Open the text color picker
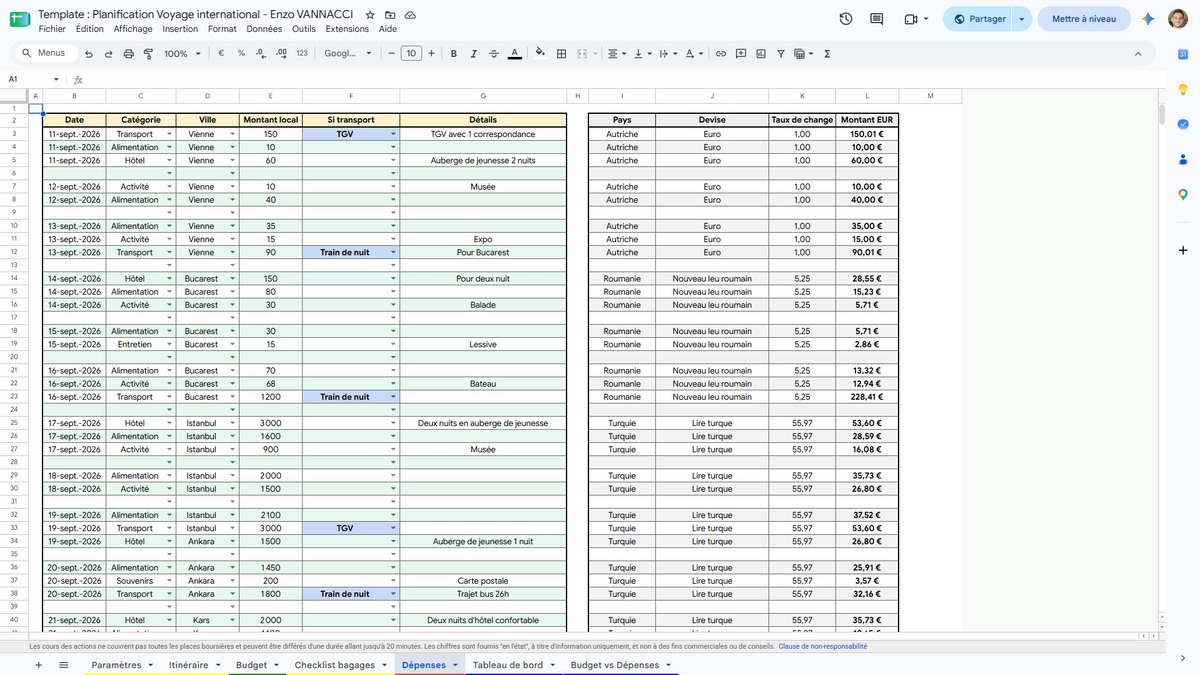The image size is (1200, 675). click(x=514, y=54)
